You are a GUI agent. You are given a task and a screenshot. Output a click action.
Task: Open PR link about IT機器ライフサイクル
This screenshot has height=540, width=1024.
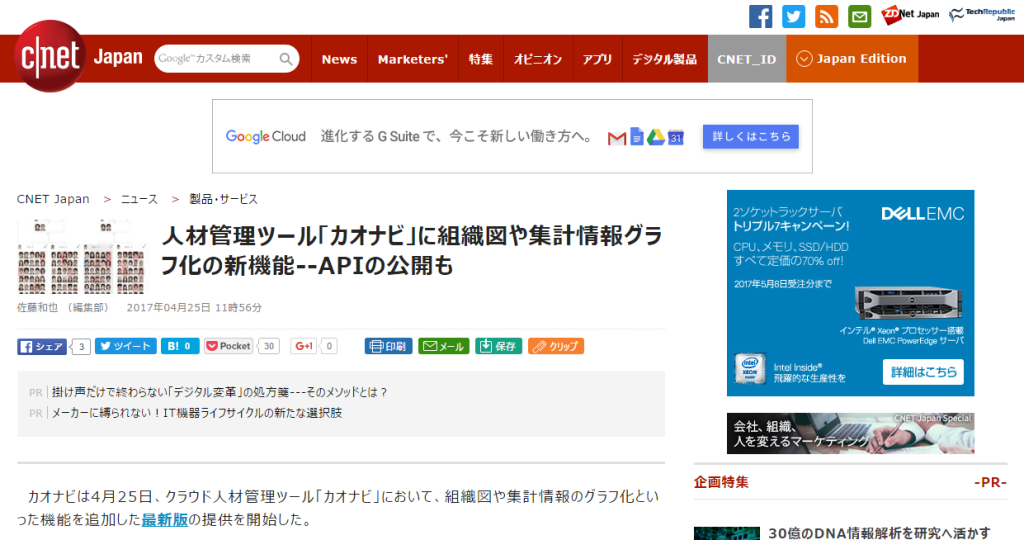click(197, 413)
